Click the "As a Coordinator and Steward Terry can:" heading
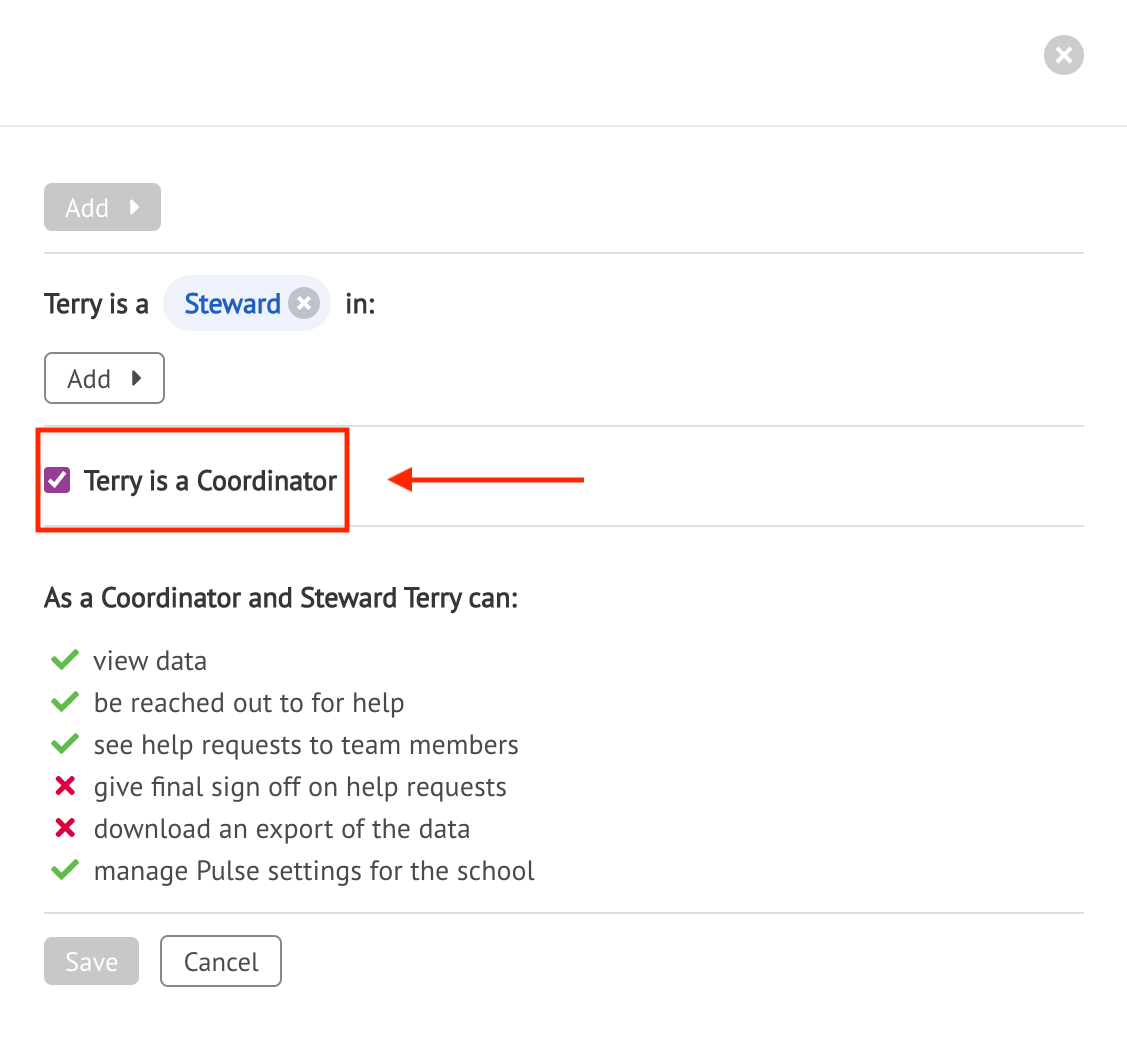The image size is (1127, 1049). (x=281, y=597)
